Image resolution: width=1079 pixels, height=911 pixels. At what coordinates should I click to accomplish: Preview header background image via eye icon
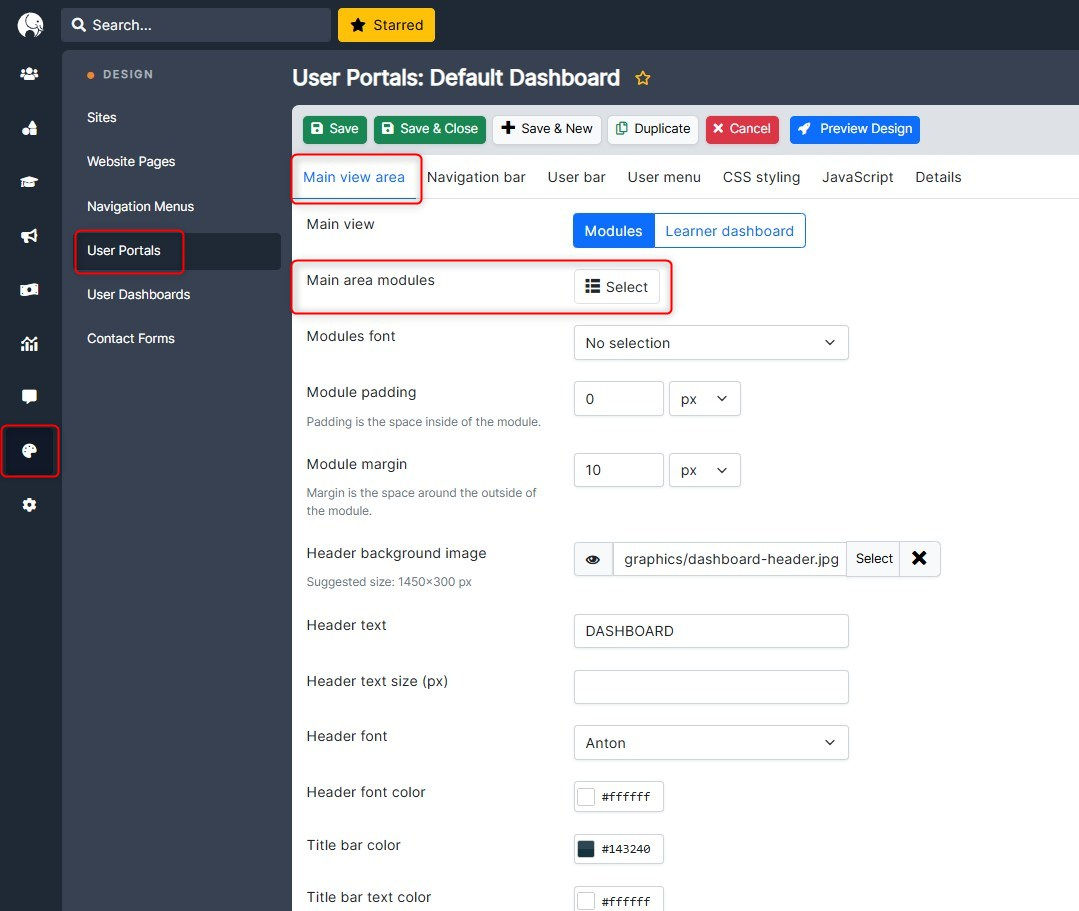coord(592,559)
